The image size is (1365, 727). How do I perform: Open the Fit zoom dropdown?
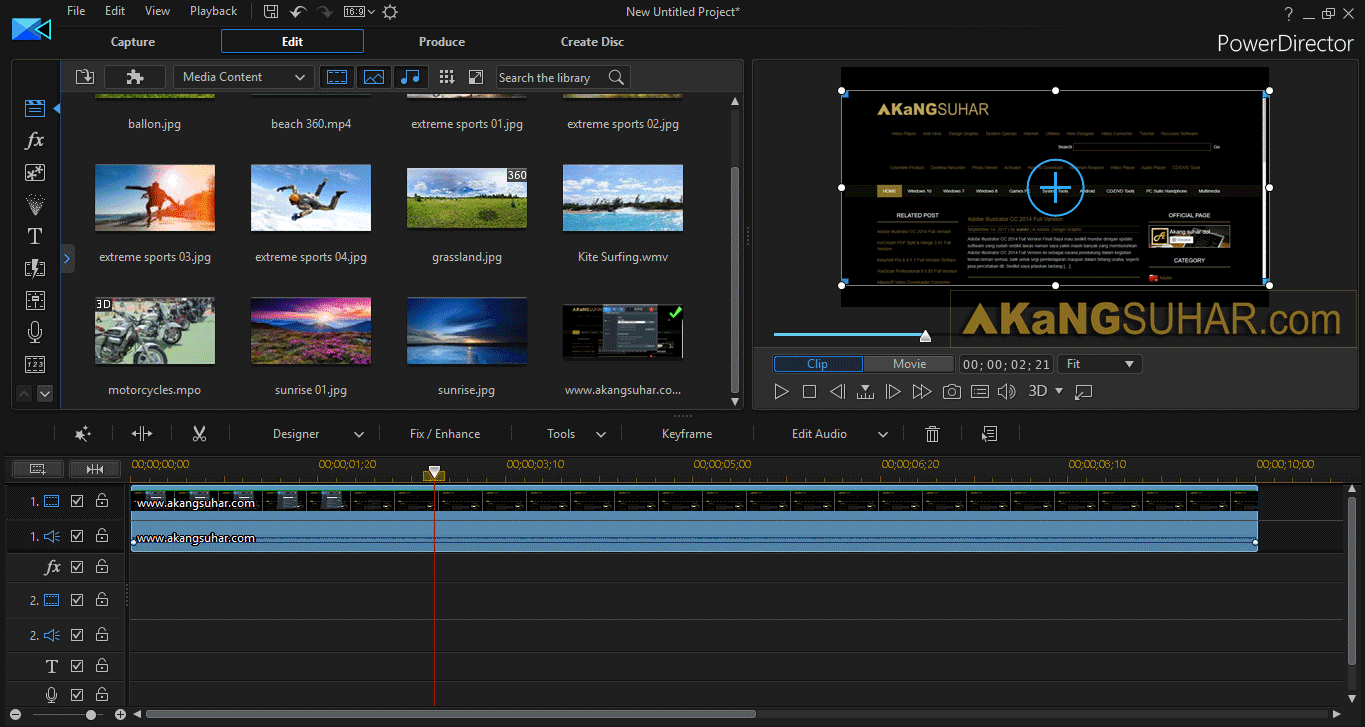coord(1101,364)
